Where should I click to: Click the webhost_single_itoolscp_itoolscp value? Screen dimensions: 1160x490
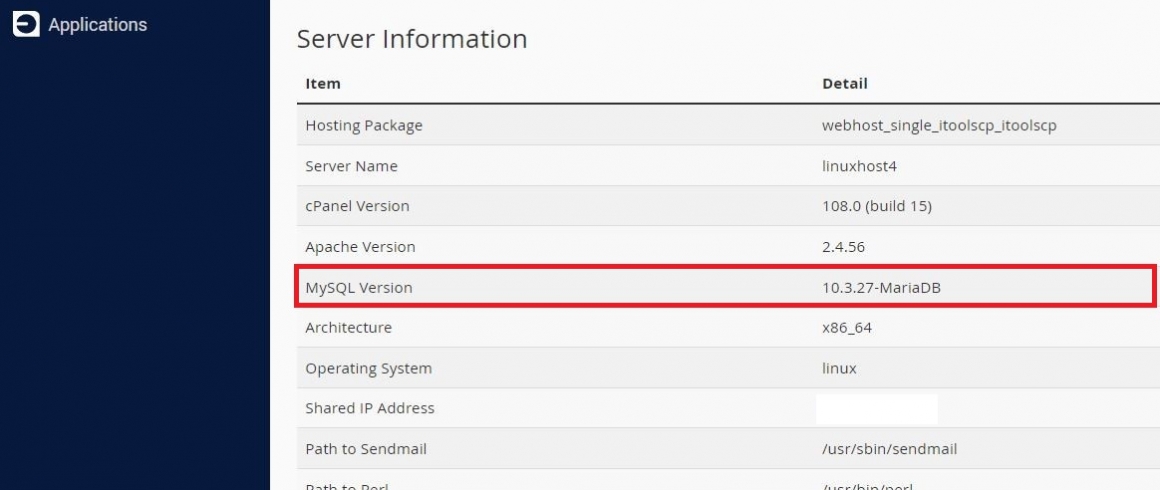pos(940,125)
